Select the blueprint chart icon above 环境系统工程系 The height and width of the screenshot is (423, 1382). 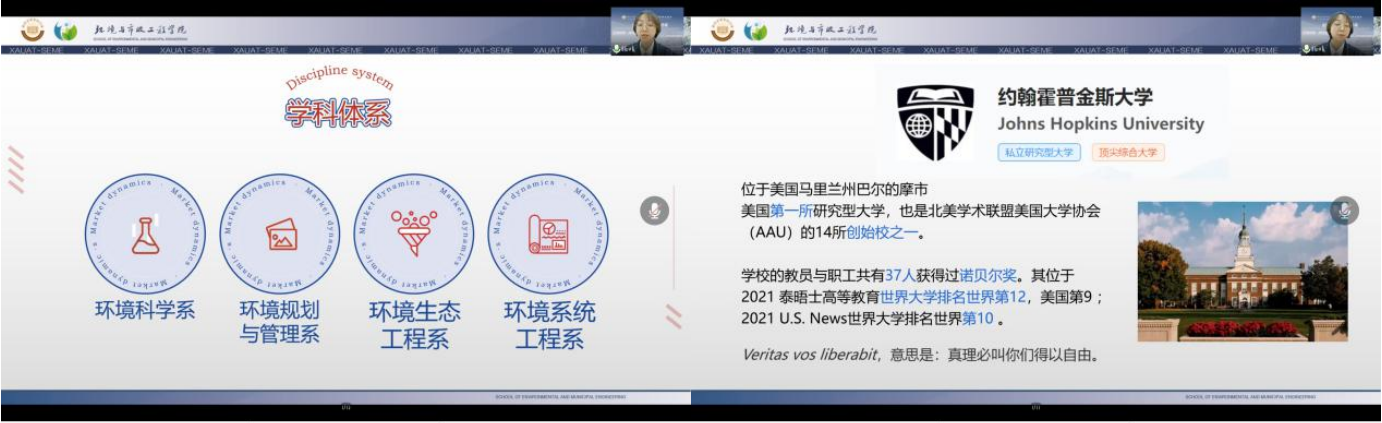tap(548, 235)
